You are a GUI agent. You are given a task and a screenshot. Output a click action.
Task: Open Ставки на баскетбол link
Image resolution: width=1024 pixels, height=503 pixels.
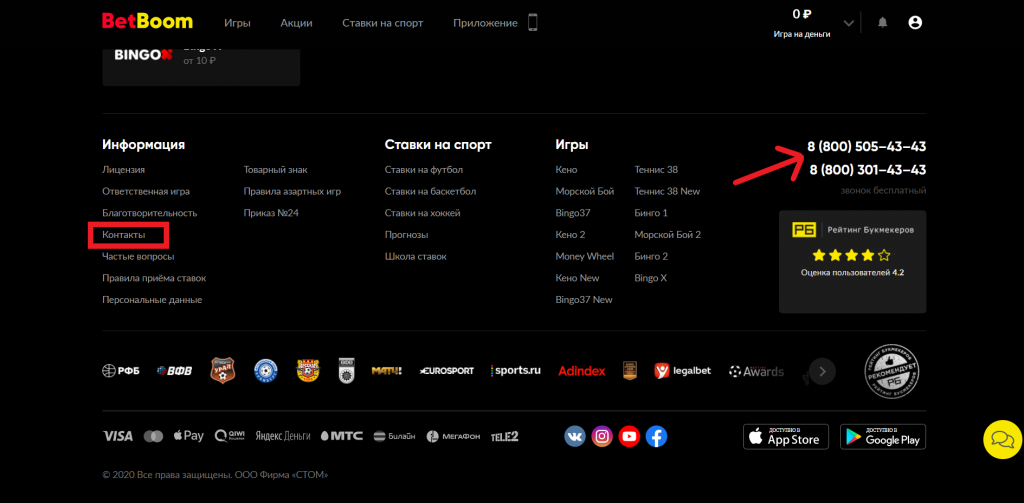[x=430, y=191]
